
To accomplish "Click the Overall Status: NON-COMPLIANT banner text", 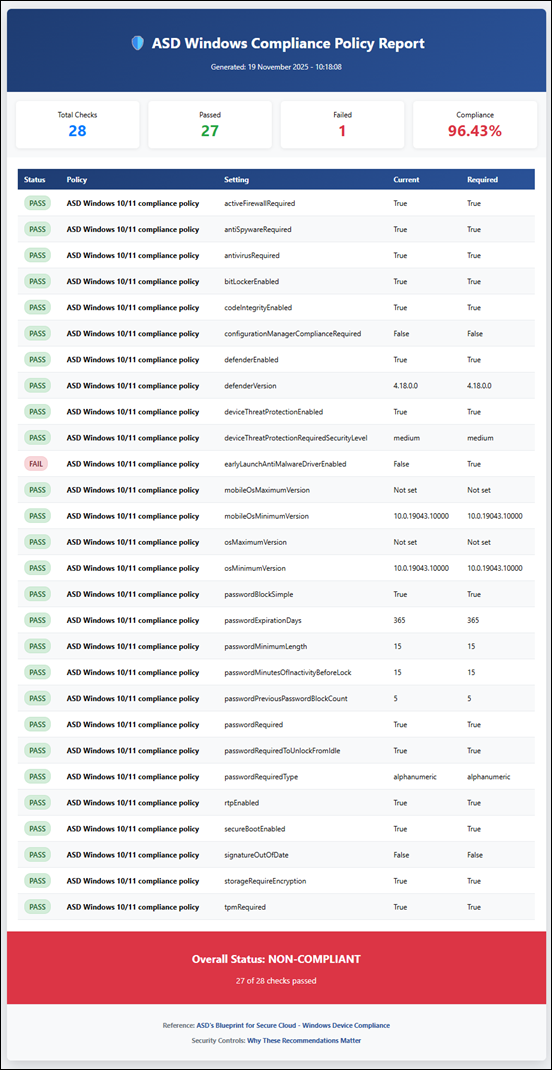I will click(276, 959).
